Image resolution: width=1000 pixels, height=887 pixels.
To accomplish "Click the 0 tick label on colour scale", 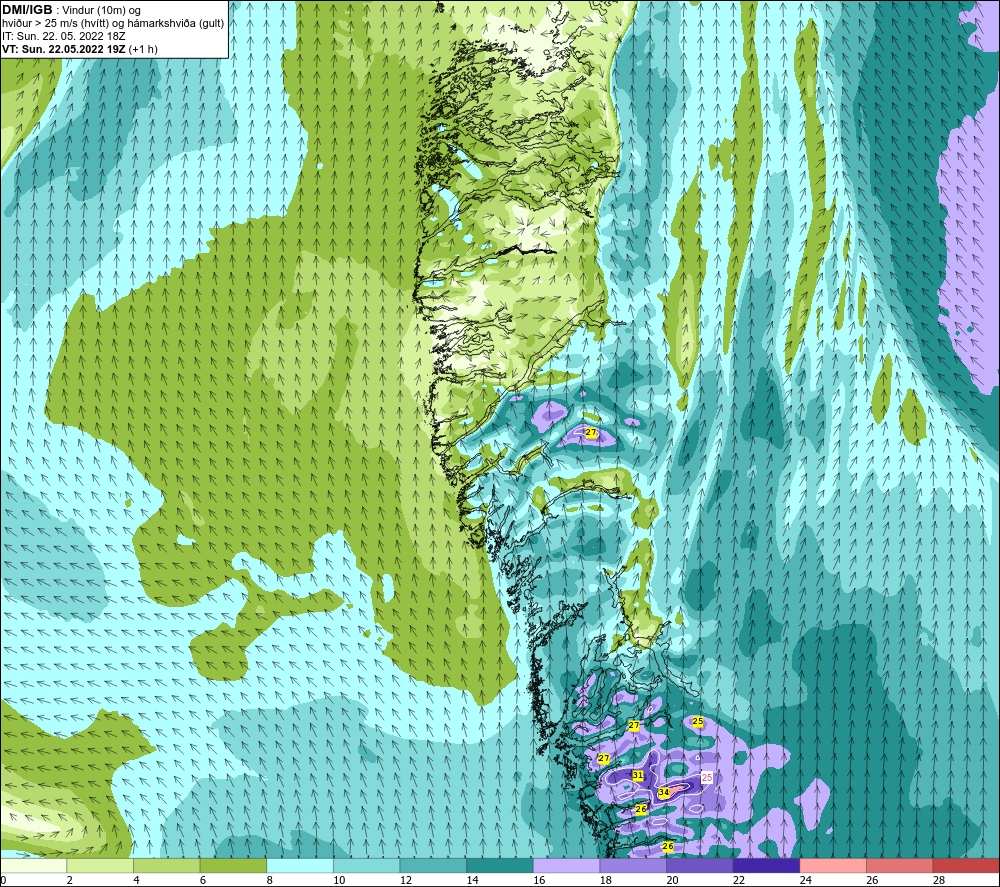I will click(x=3, y=880).
